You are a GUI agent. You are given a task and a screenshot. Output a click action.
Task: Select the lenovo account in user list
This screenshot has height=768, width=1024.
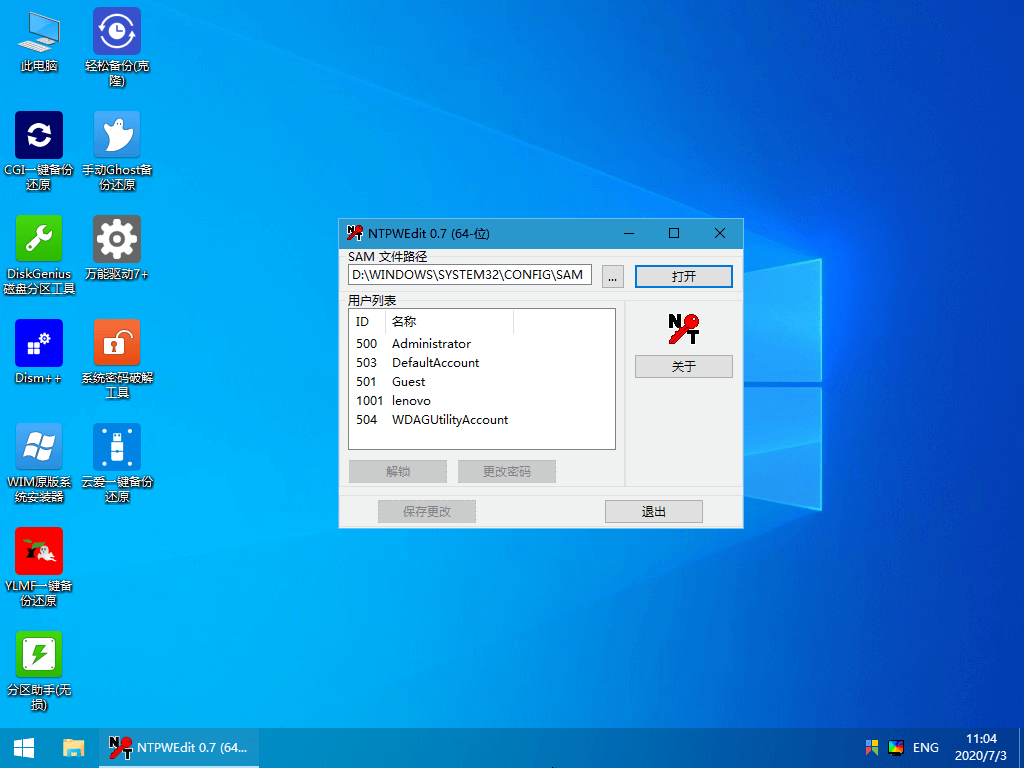411,401
